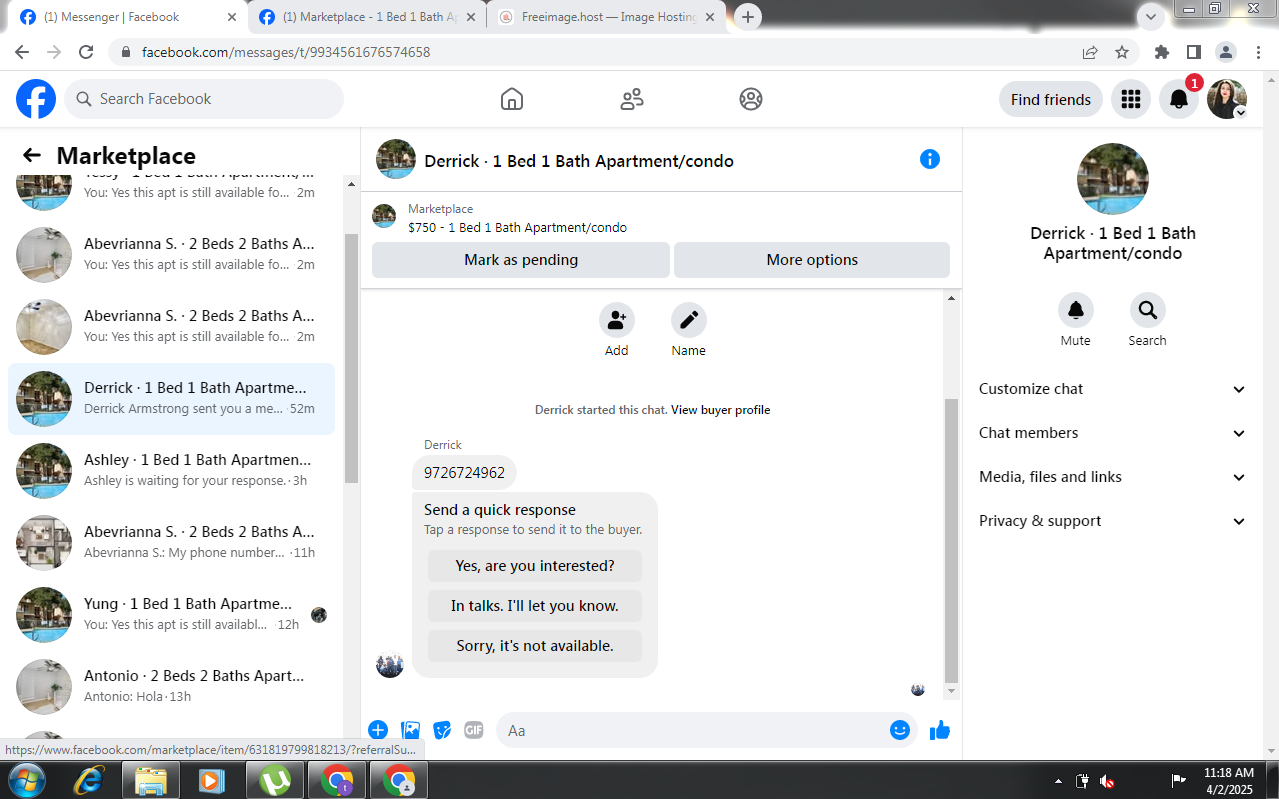This screenshot has height=799, width=1279.
Task: Reload the page in Chrome
Action: click(86, 52)
